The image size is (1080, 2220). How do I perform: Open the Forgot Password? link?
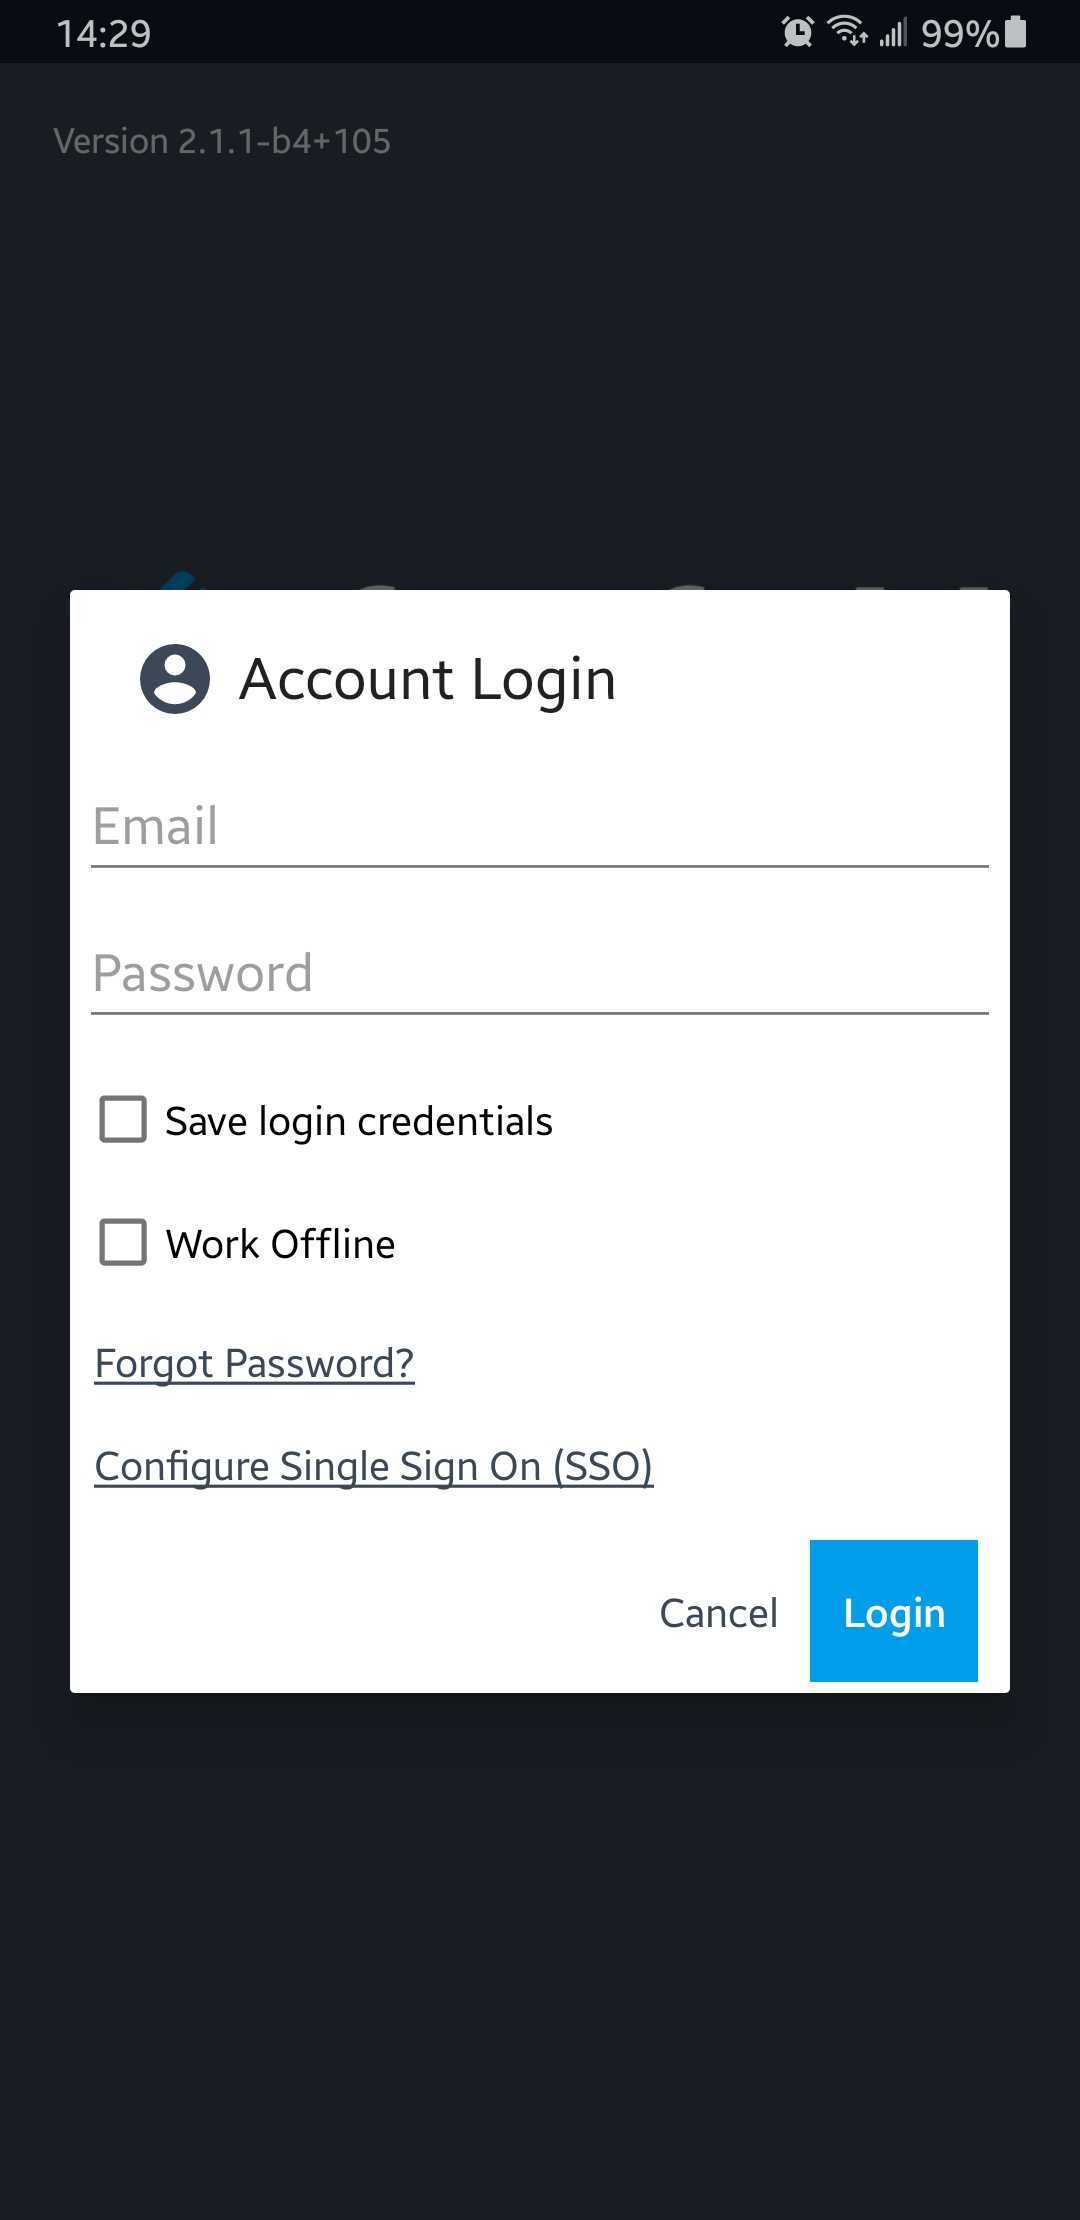(254, 1364)
